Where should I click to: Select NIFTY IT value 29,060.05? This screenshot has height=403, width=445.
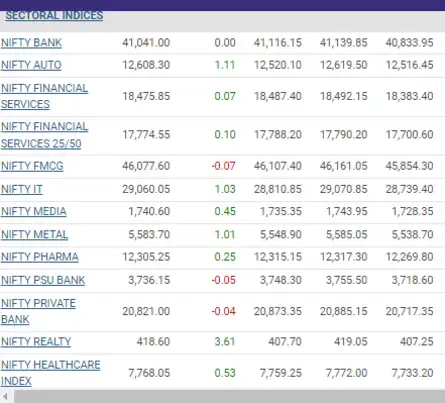tap(146, 189)
